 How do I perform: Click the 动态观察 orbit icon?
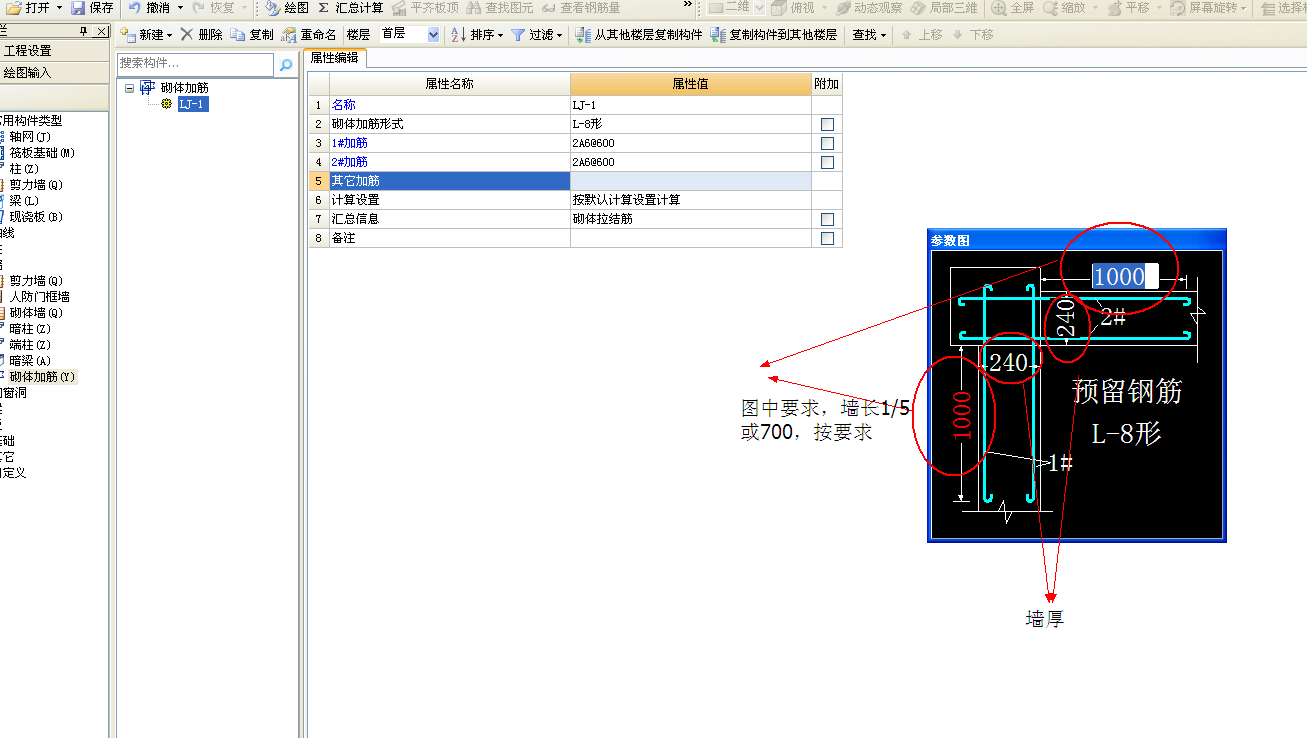(x=843, y=8)
